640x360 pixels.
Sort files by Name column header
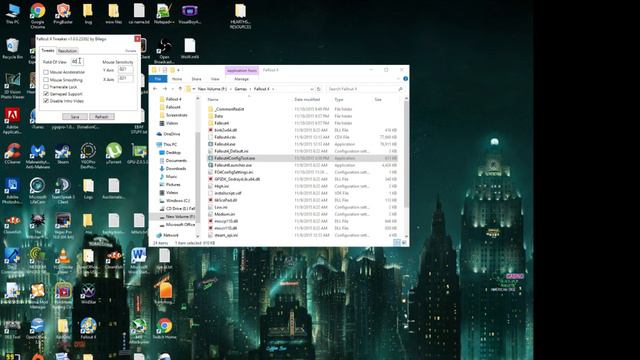213,99
